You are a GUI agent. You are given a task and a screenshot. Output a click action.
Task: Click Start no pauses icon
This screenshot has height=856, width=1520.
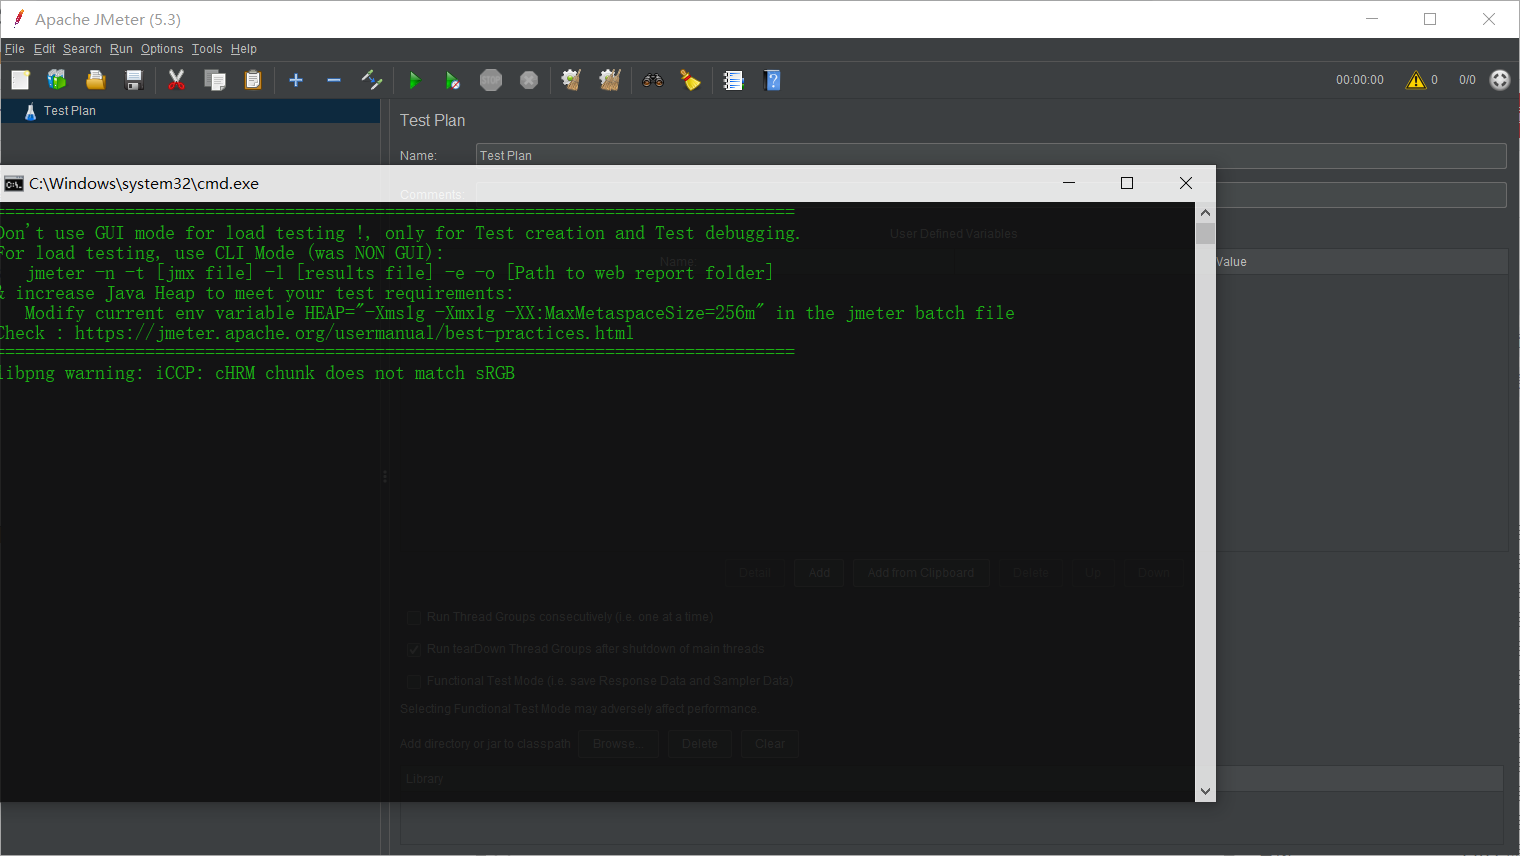[x=452, y=80]
